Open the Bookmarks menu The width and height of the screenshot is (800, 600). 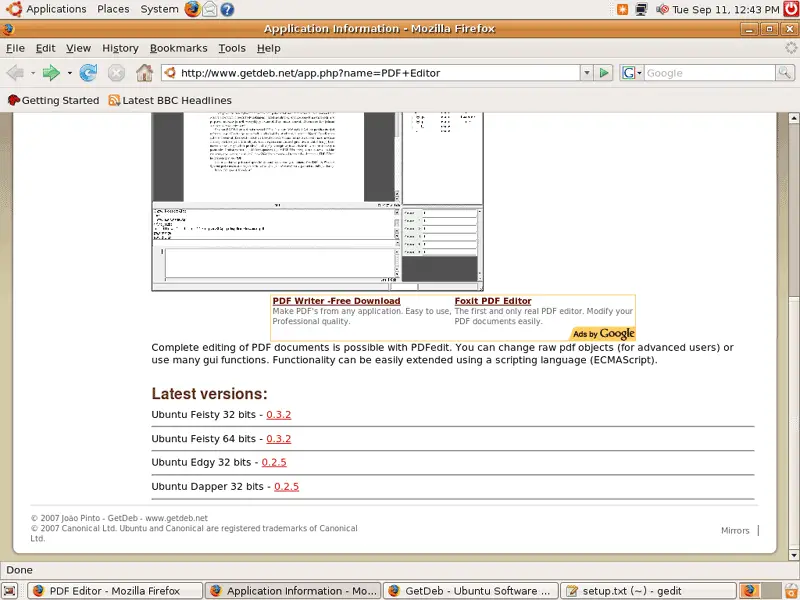click(179, 48)
